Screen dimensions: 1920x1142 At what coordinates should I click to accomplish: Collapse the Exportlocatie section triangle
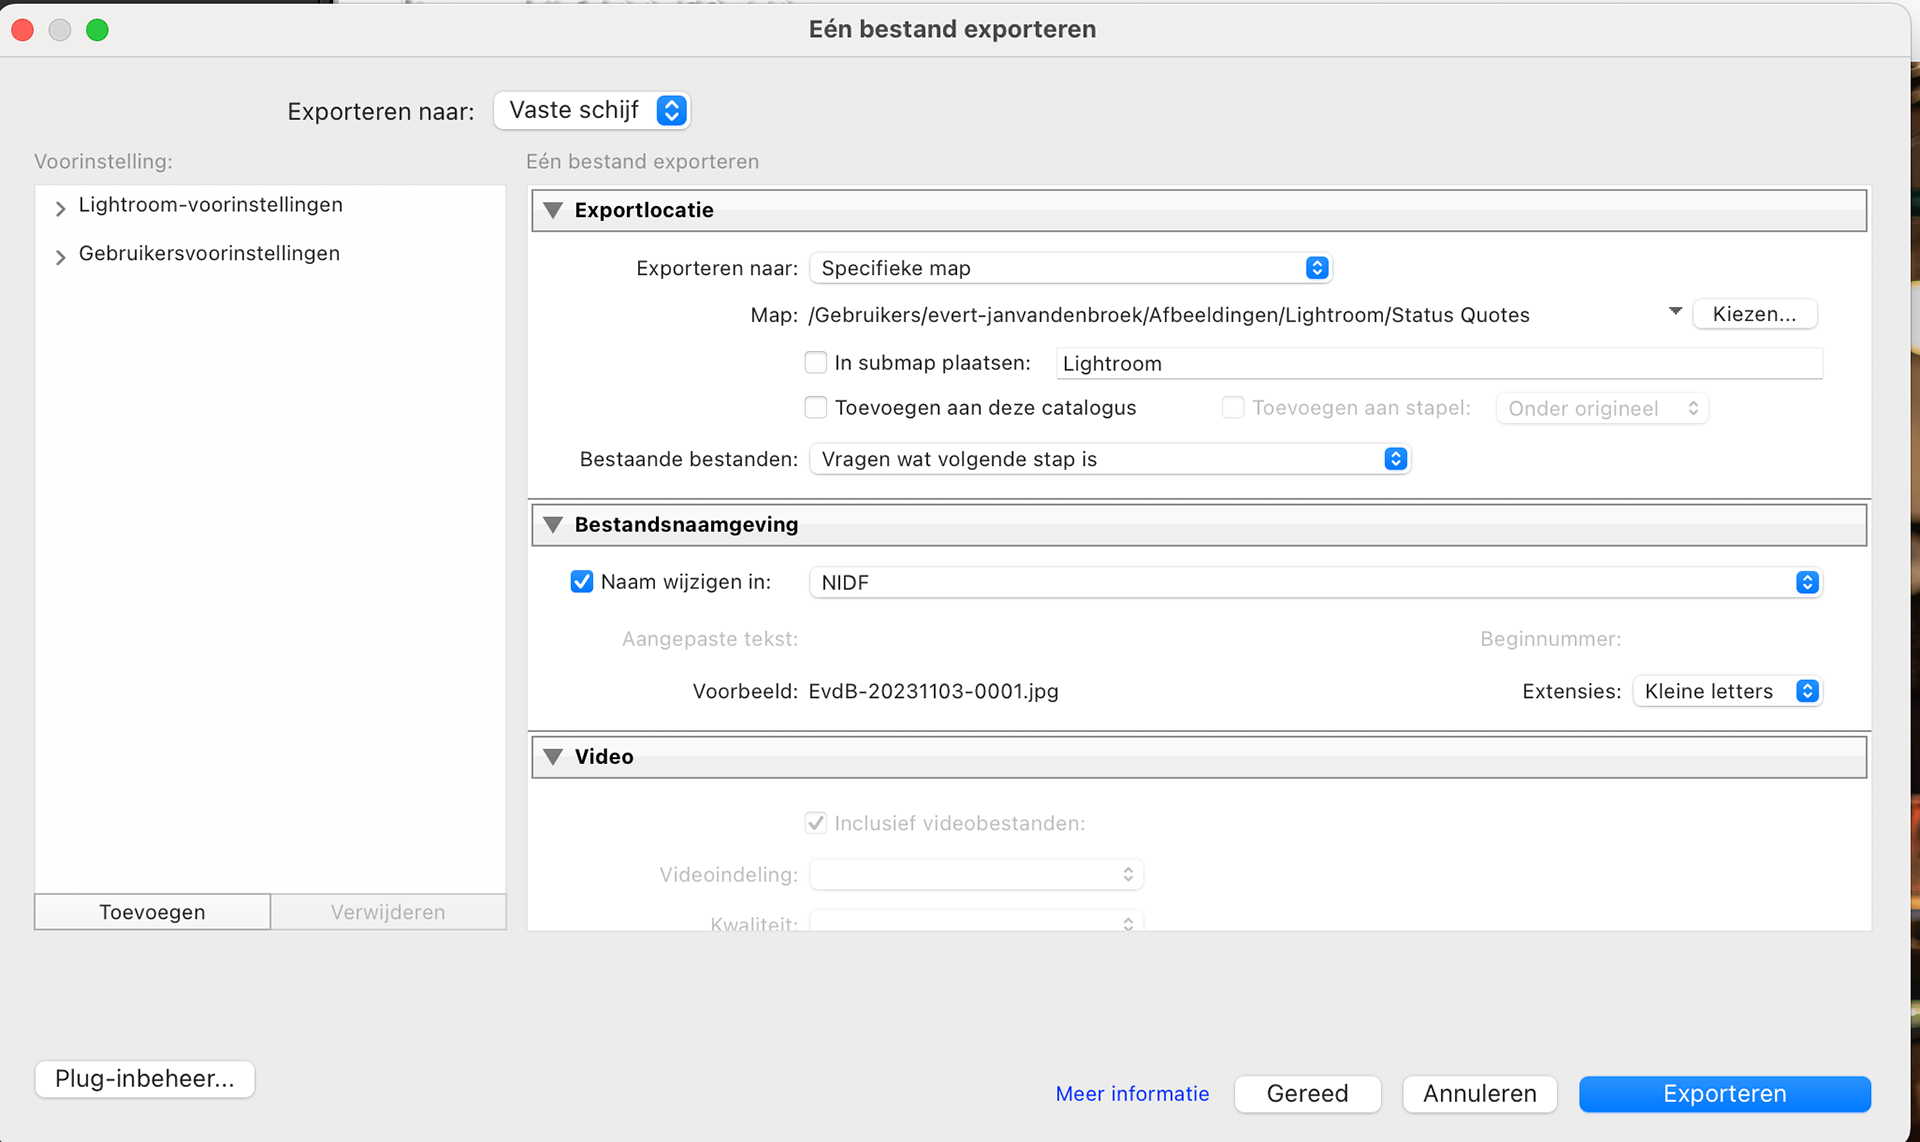pyautogui.click(x=553, y=210)
